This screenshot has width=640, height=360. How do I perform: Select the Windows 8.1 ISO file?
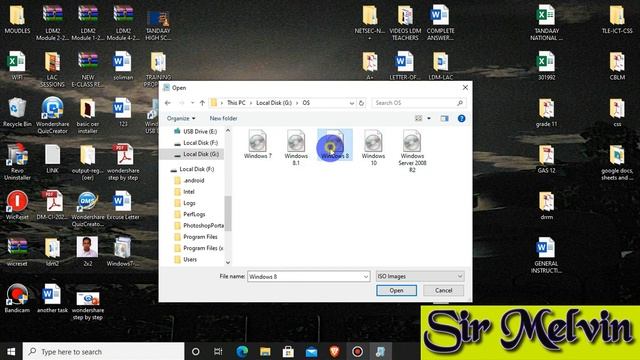click(x=296, y=147)
